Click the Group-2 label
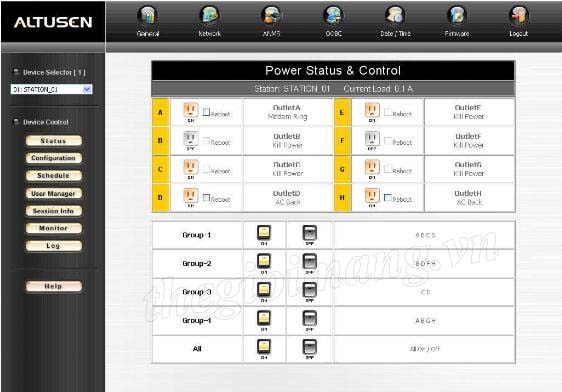Viewport: 562px width, 392px height. point(196,264)
